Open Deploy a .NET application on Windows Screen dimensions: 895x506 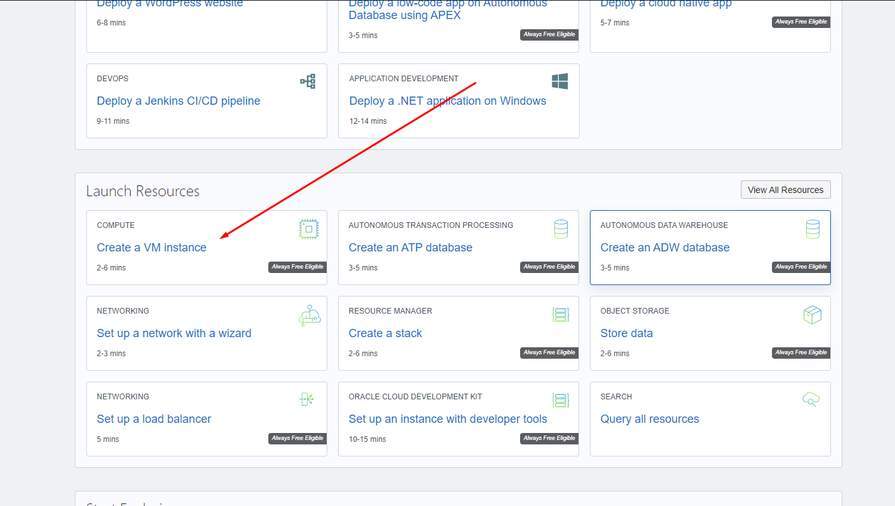point(447,101)
